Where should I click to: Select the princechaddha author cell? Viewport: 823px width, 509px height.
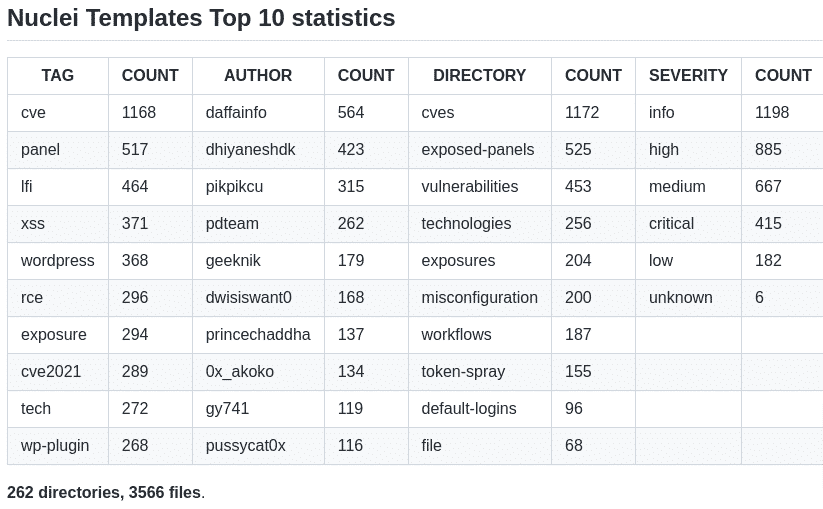click(x=258, y=334)
